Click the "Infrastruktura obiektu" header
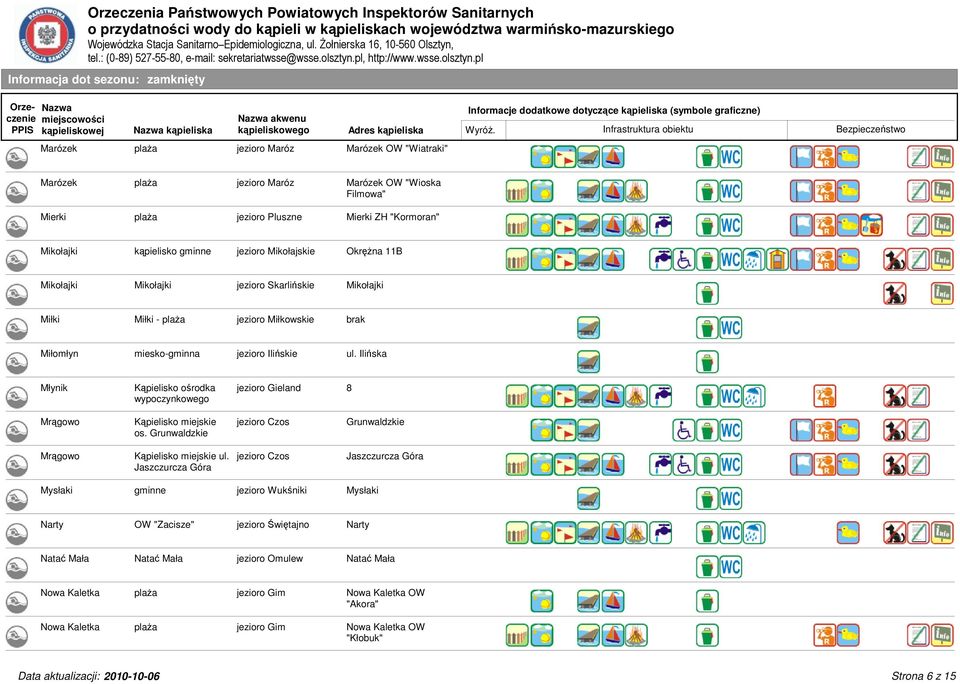 coord(648,129)
